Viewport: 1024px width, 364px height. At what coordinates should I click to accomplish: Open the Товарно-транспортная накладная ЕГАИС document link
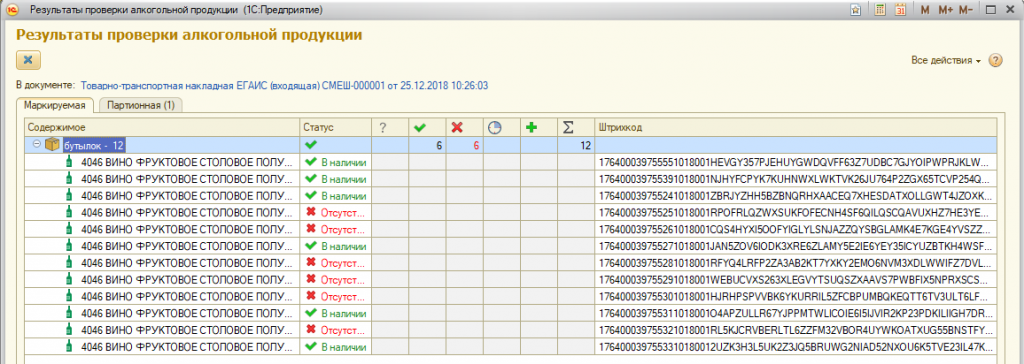(284, 86)
